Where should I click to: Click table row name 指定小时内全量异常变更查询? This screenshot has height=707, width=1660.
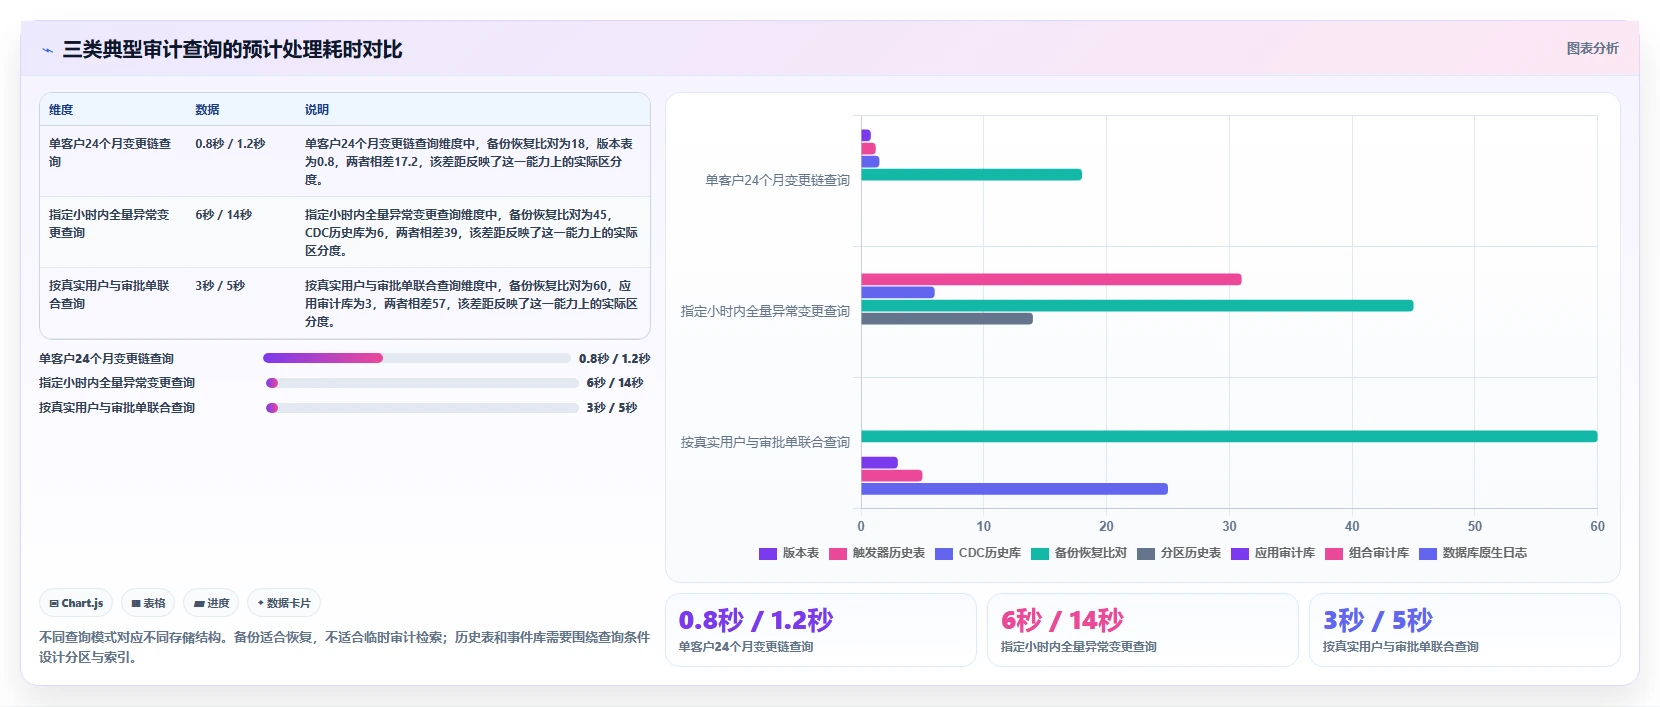110,224
